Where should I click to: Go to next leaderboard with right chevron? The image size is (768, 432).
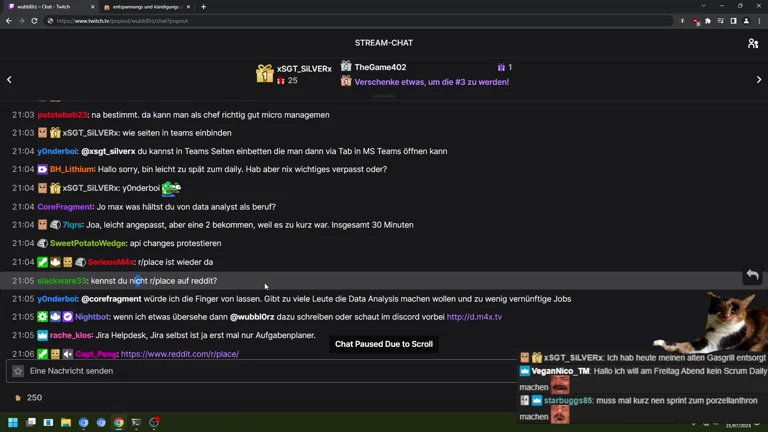tap(759, 80)
